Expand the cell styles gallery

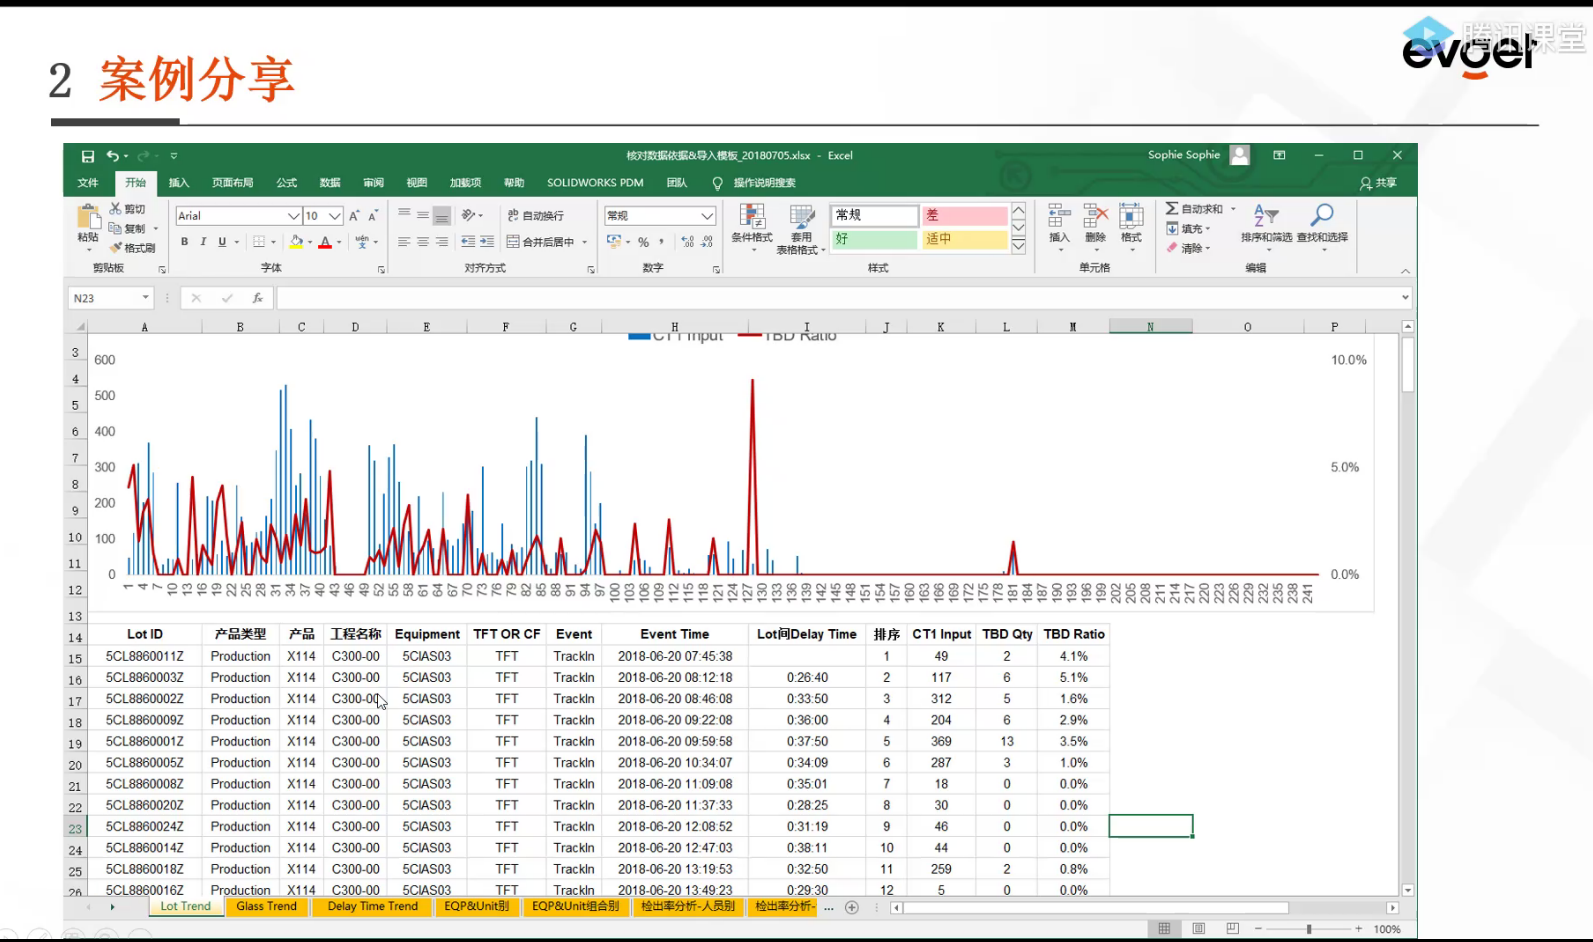click(x=1019, y=247)
